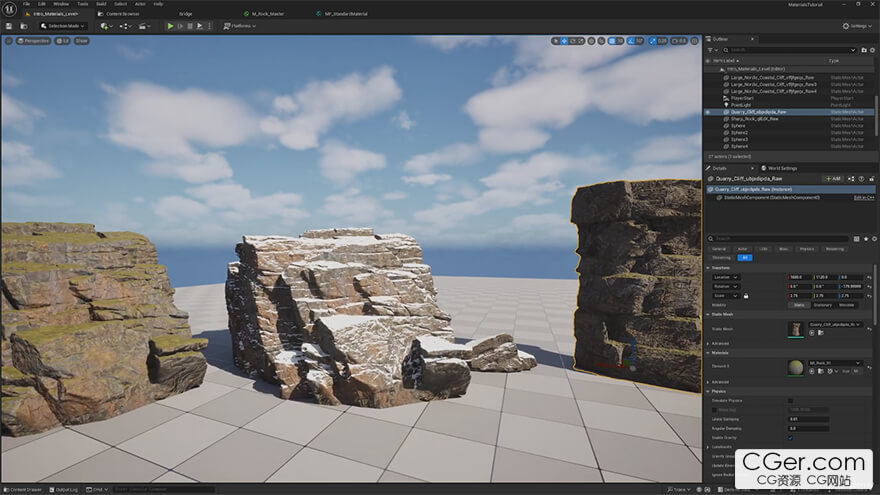
Task: Click the Outliner search field
Action: 790,50
